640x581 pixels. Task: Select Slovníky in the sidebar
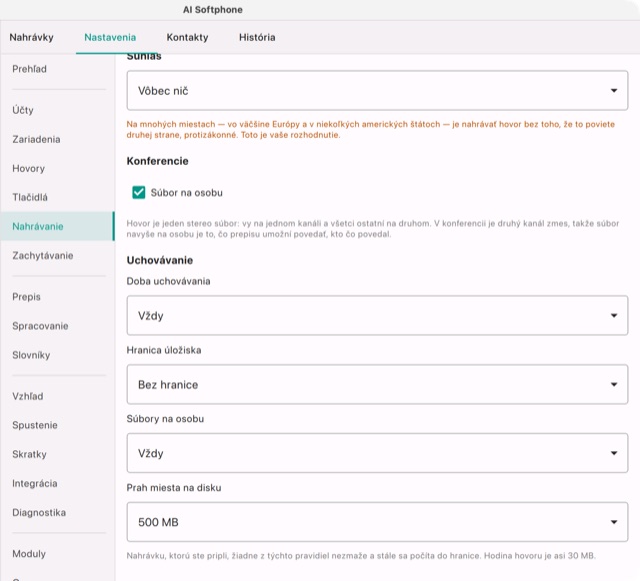(x=57, y=355)
